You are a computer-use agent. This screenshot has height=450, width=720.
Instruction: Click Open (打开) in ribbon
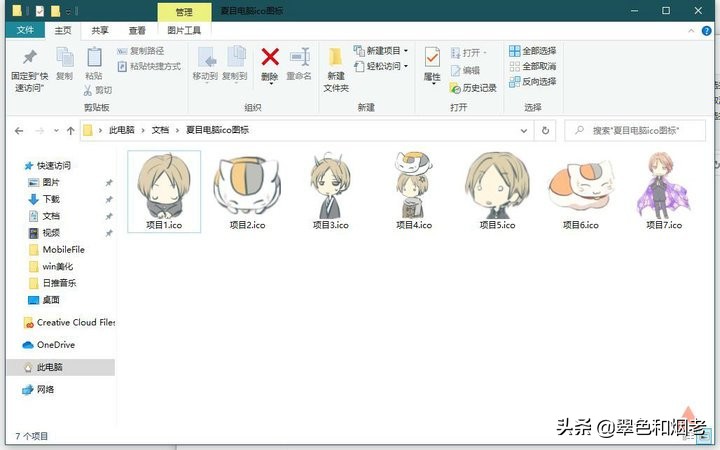468,53
